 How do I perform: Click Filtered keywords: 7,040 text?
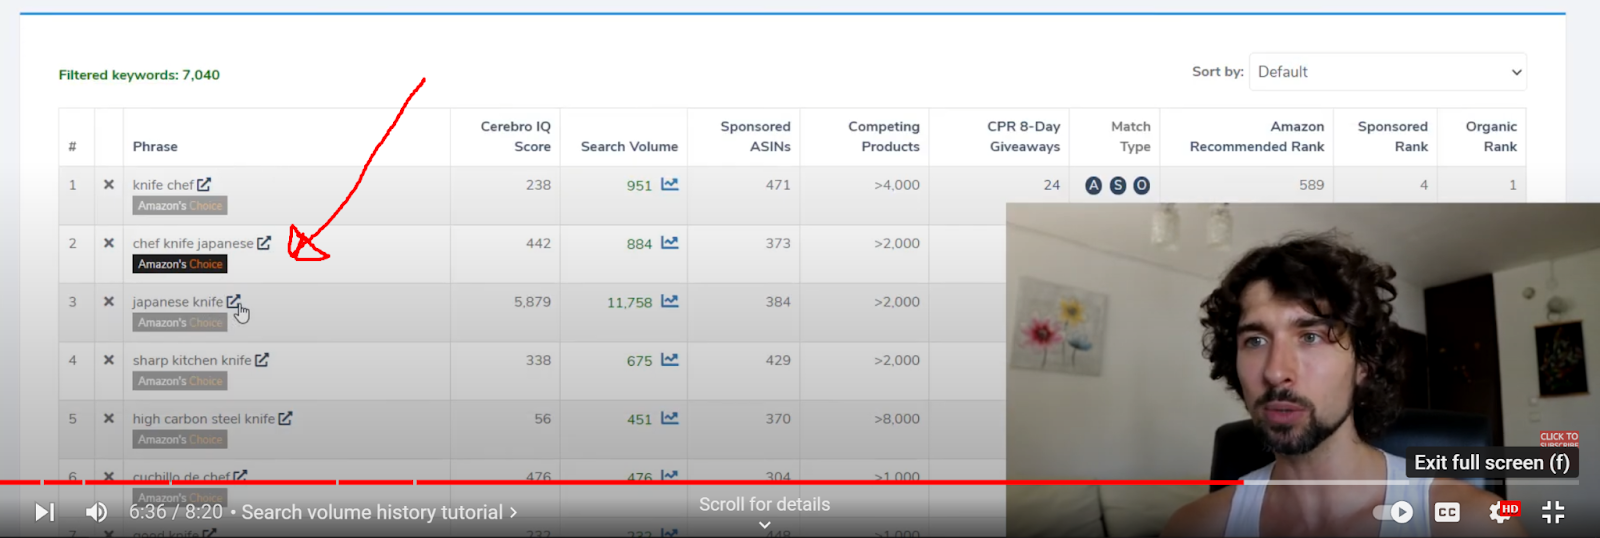(x=139, y=75)
